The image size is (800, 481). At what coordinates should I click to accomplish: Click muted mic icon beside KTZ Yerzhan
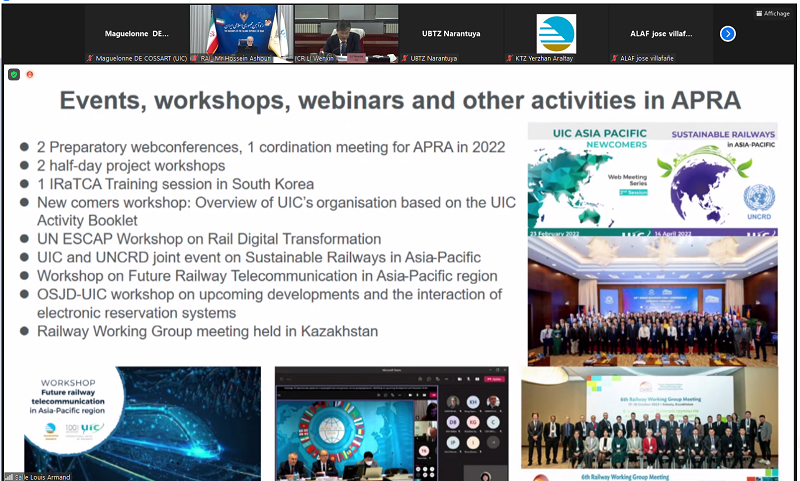coord(508,59)
